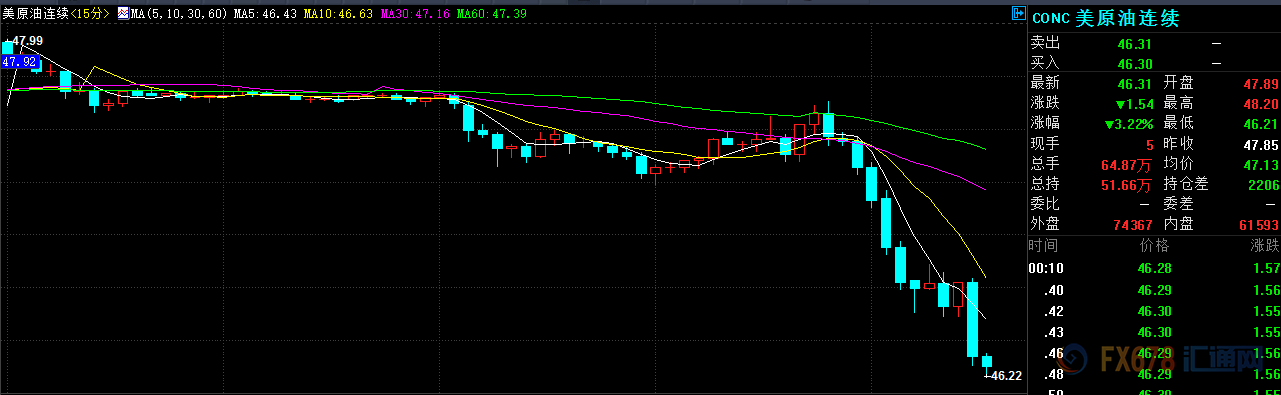Open the MA(5,10,30,60) parameter settings

[178, 15]
